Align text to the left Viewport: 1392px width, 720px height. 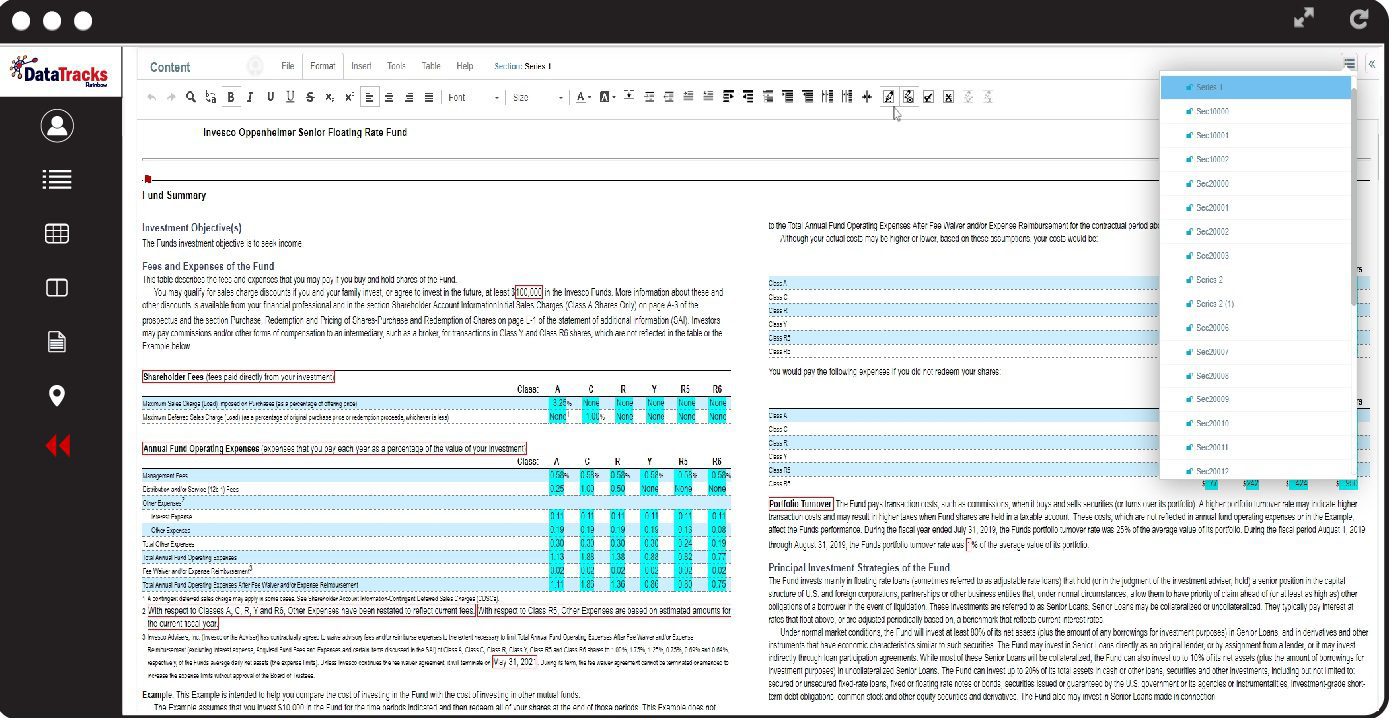(x=369, y=97)
